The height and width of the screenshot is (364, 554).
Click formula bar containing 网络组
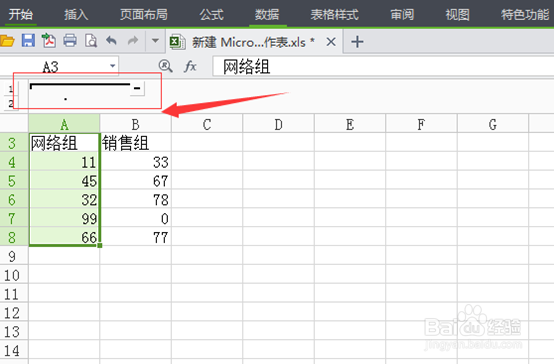coord(383,66)
